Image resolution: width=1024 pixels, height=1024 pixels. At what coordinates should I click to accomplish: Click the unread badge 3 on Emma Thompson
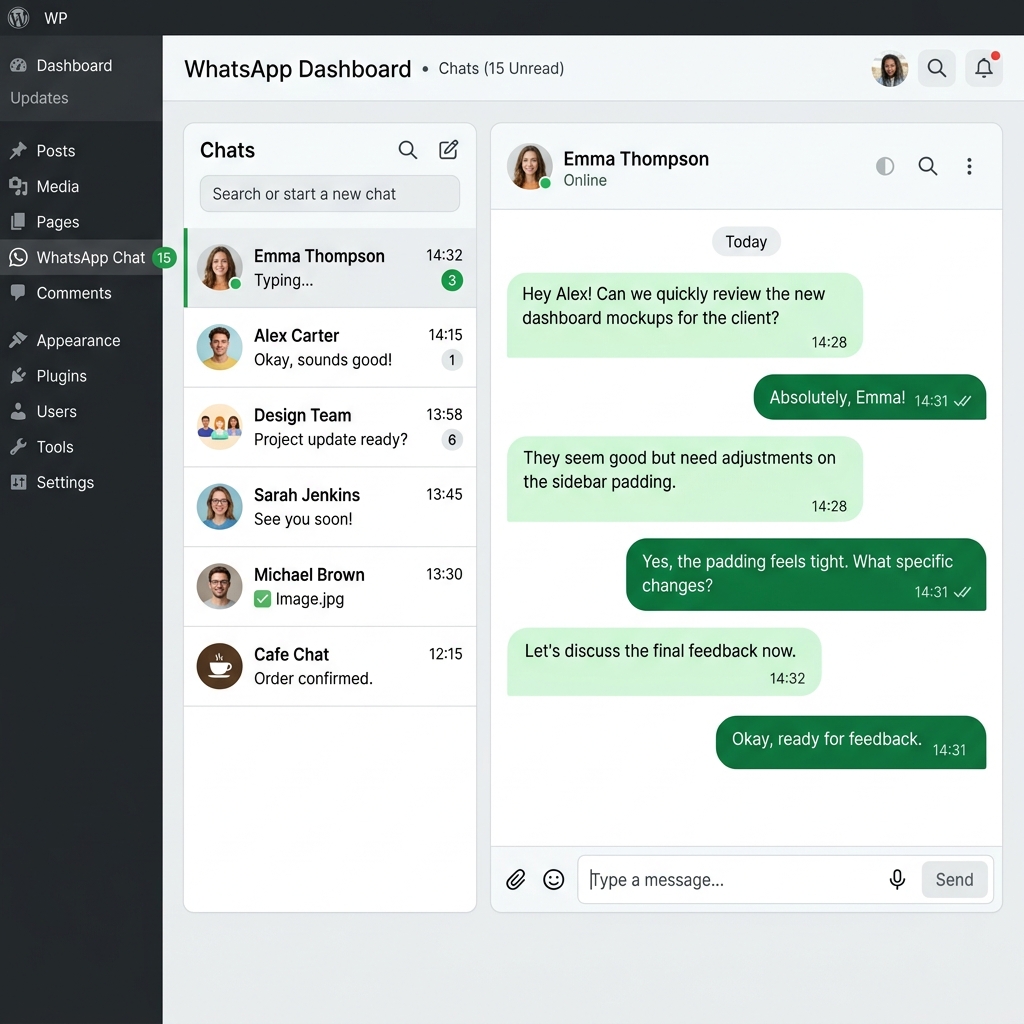click(452, 280)
